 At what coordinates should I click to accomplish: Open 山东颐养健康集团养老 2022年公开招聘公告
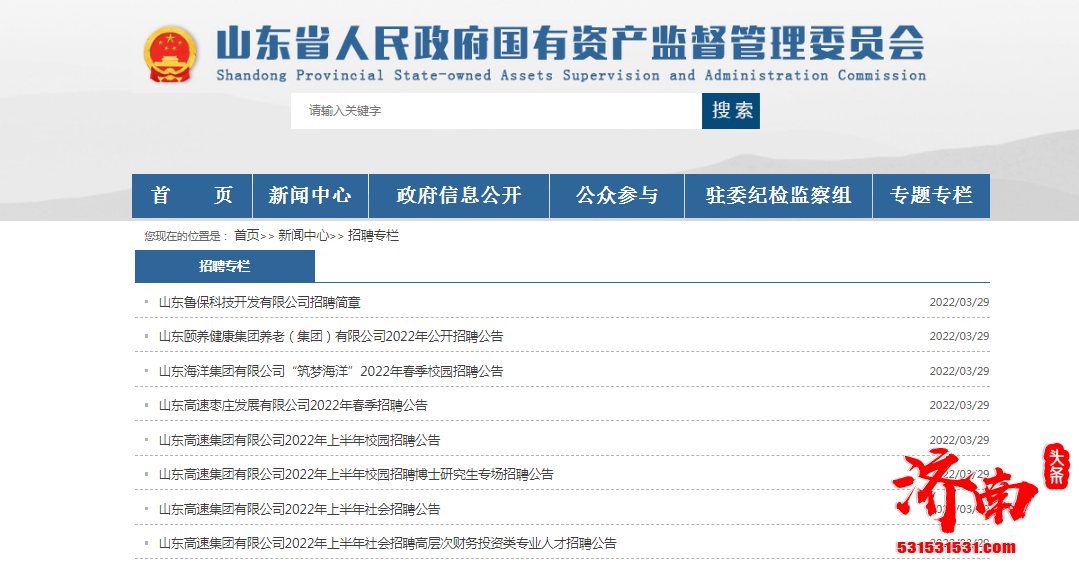click(331, 337)
